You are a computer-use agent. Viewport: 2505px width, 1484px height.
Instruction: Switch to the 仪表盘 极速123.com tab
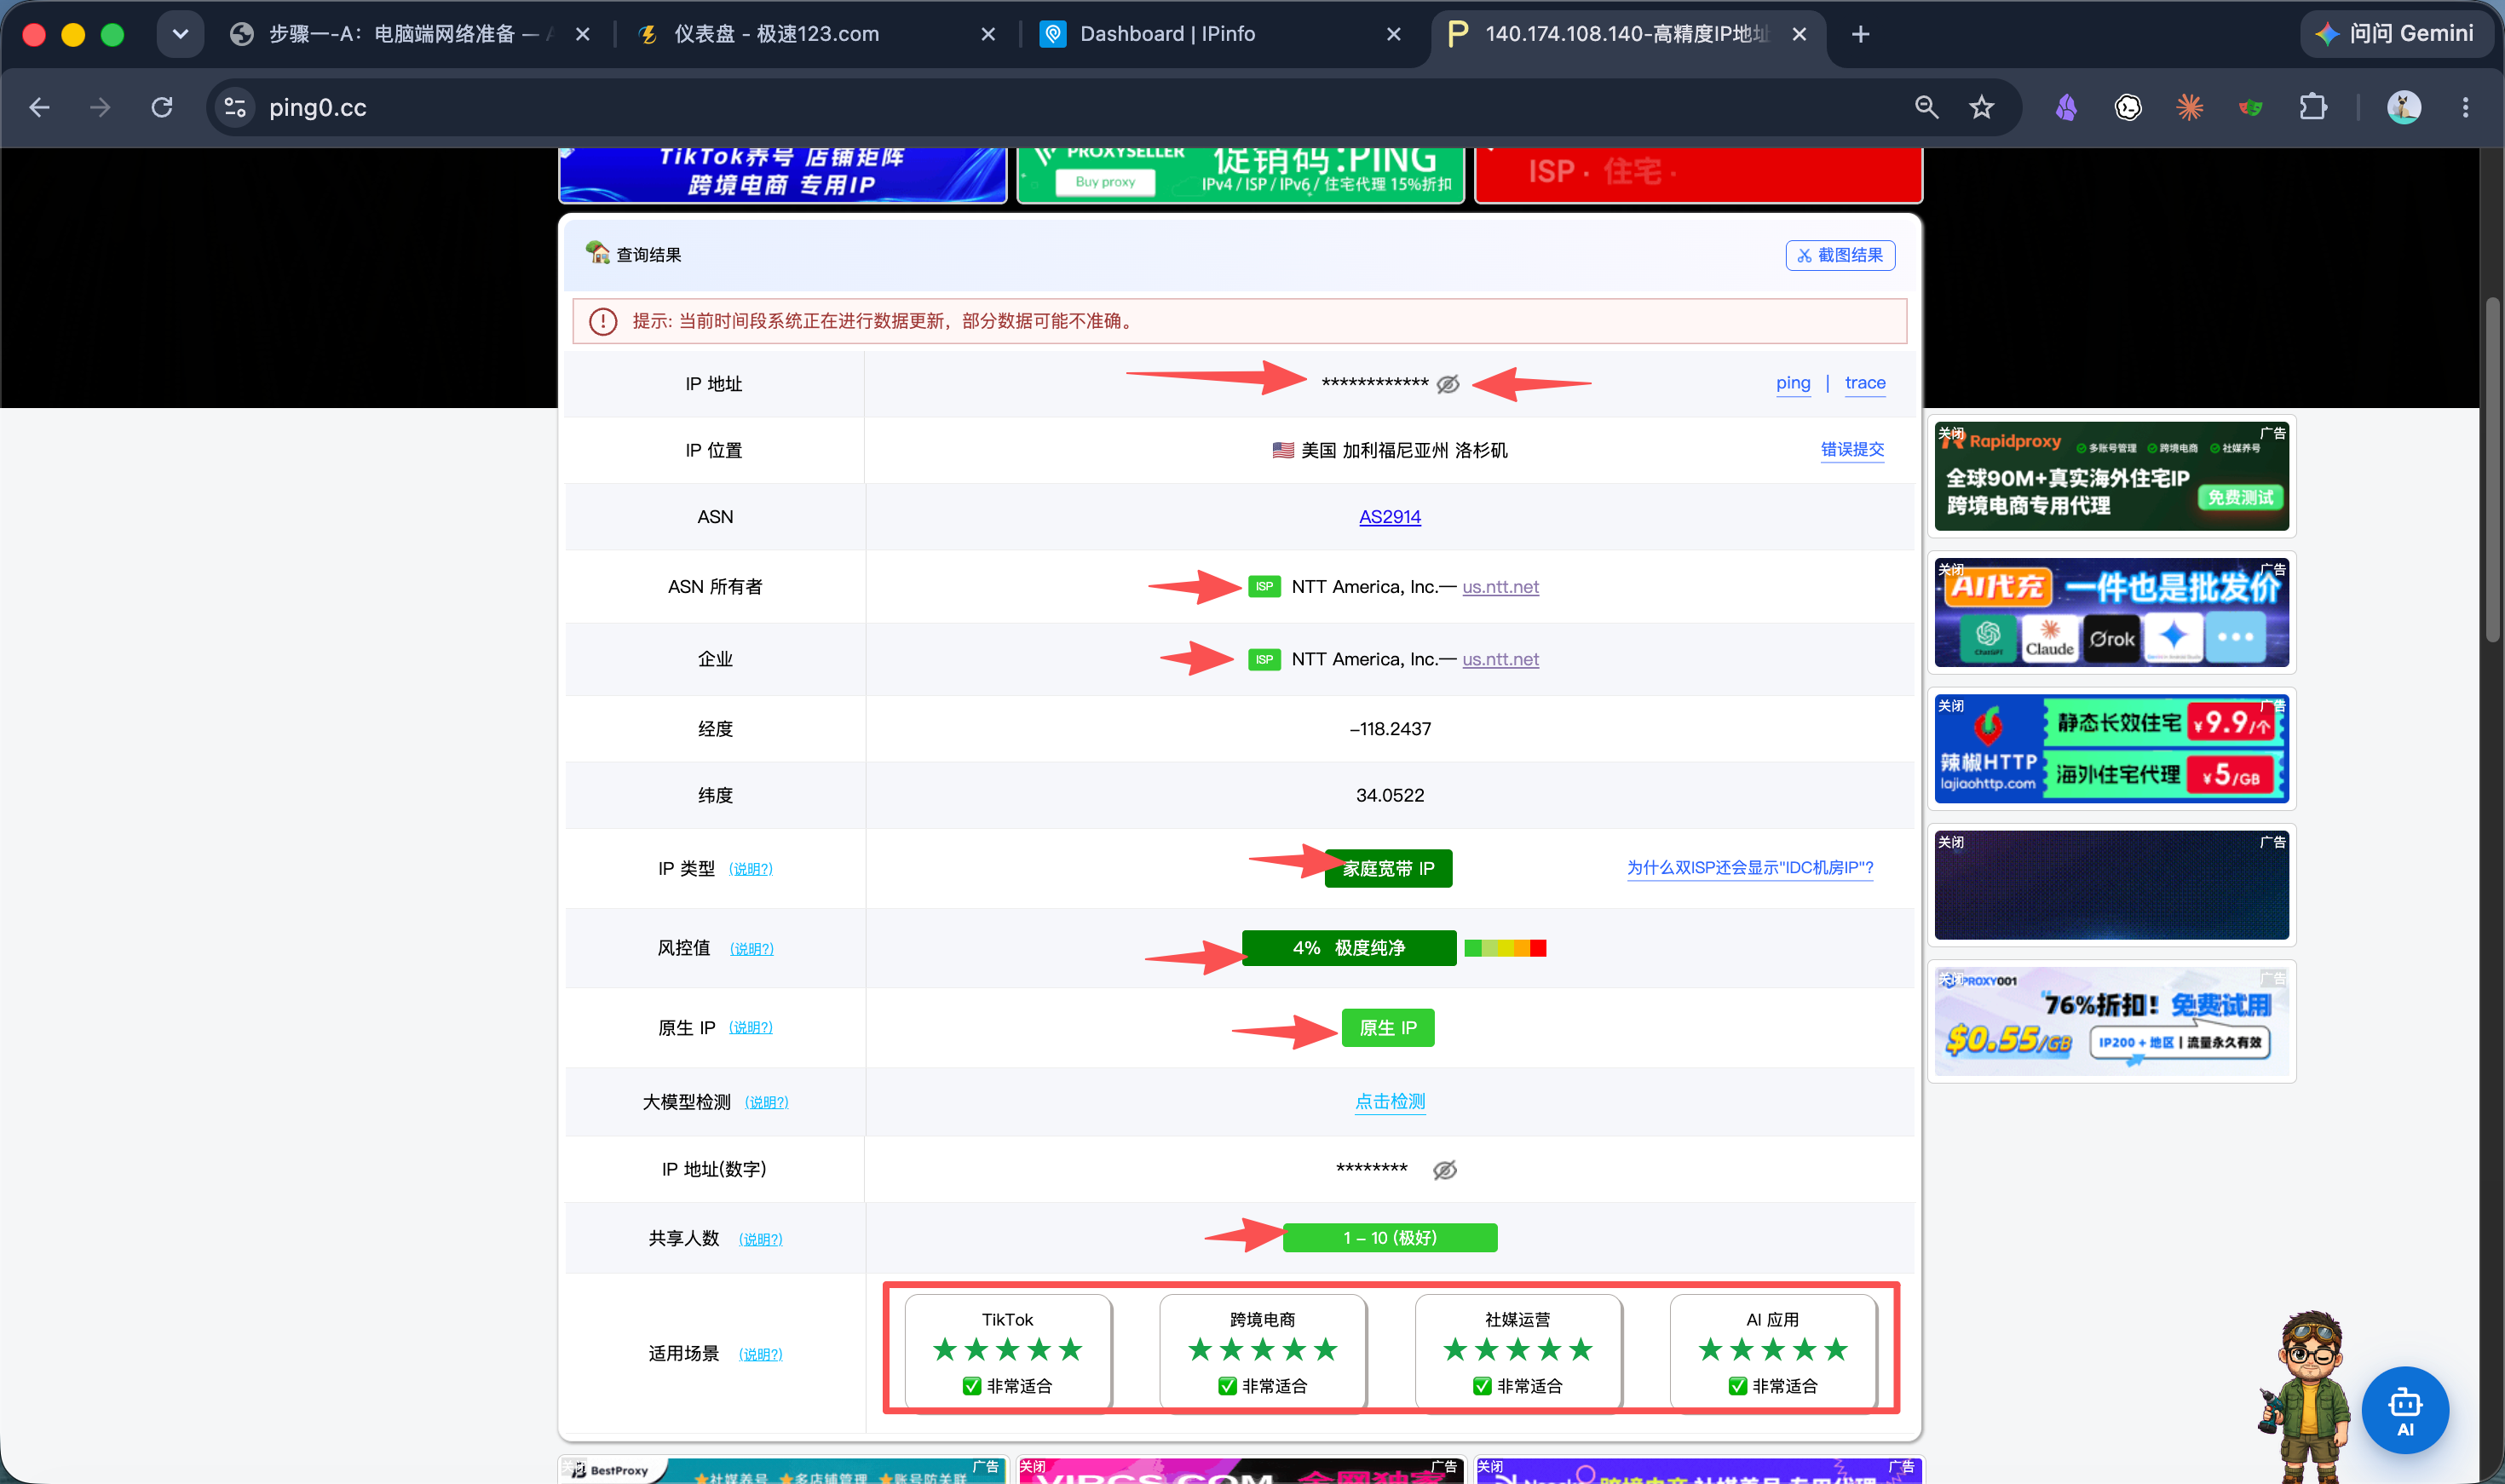pos(815,34)
